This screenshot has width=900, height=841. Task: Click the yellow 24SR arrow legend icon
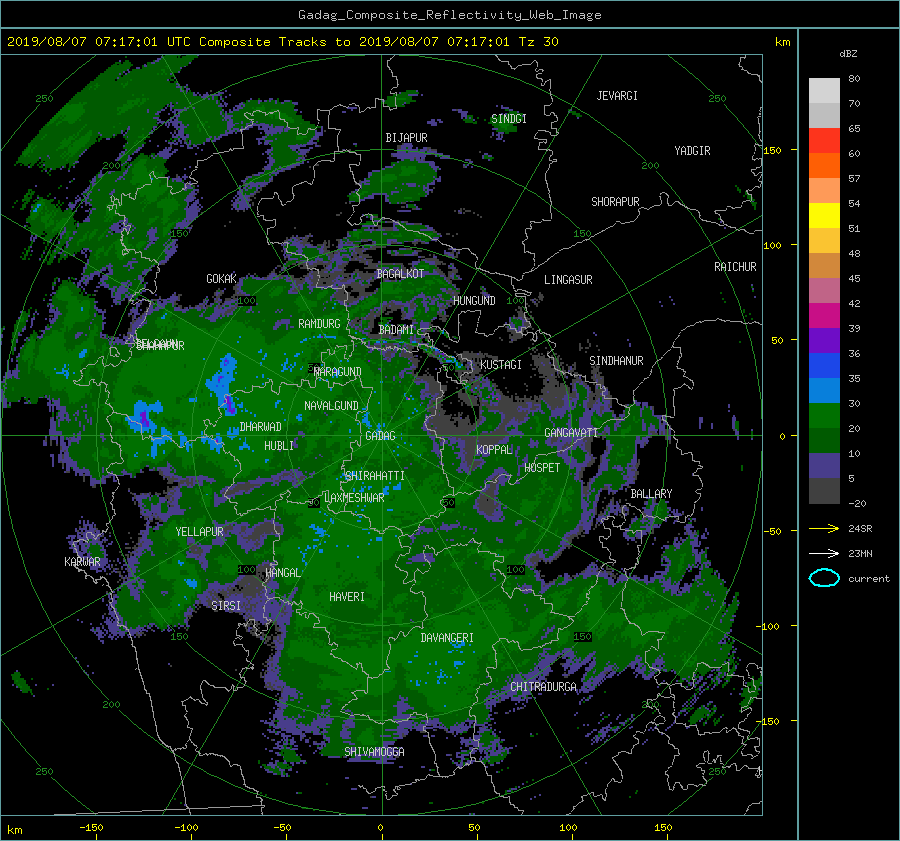pos(824,528)
